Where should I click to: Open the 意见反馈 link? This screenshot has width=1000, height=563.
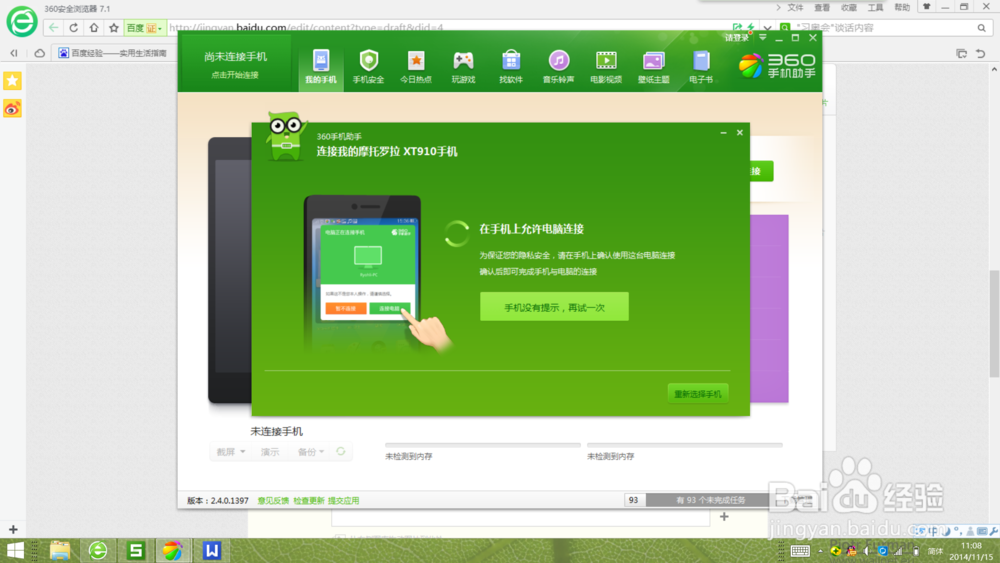[x=273, y=501]
